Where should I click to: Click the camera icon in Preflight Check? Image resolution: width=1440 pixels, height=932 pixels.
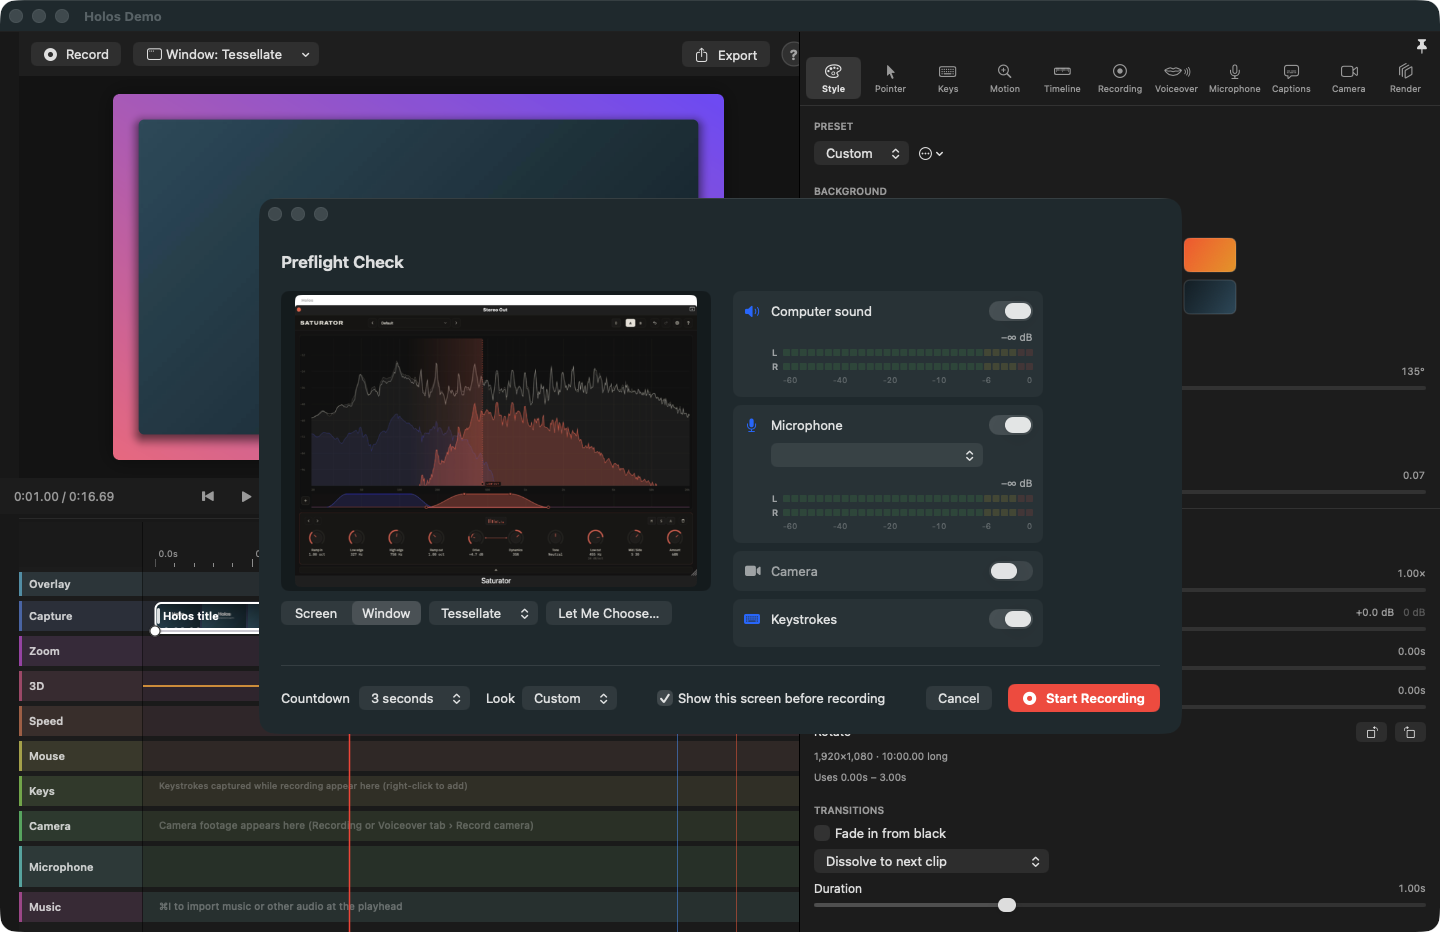(753, 571)
